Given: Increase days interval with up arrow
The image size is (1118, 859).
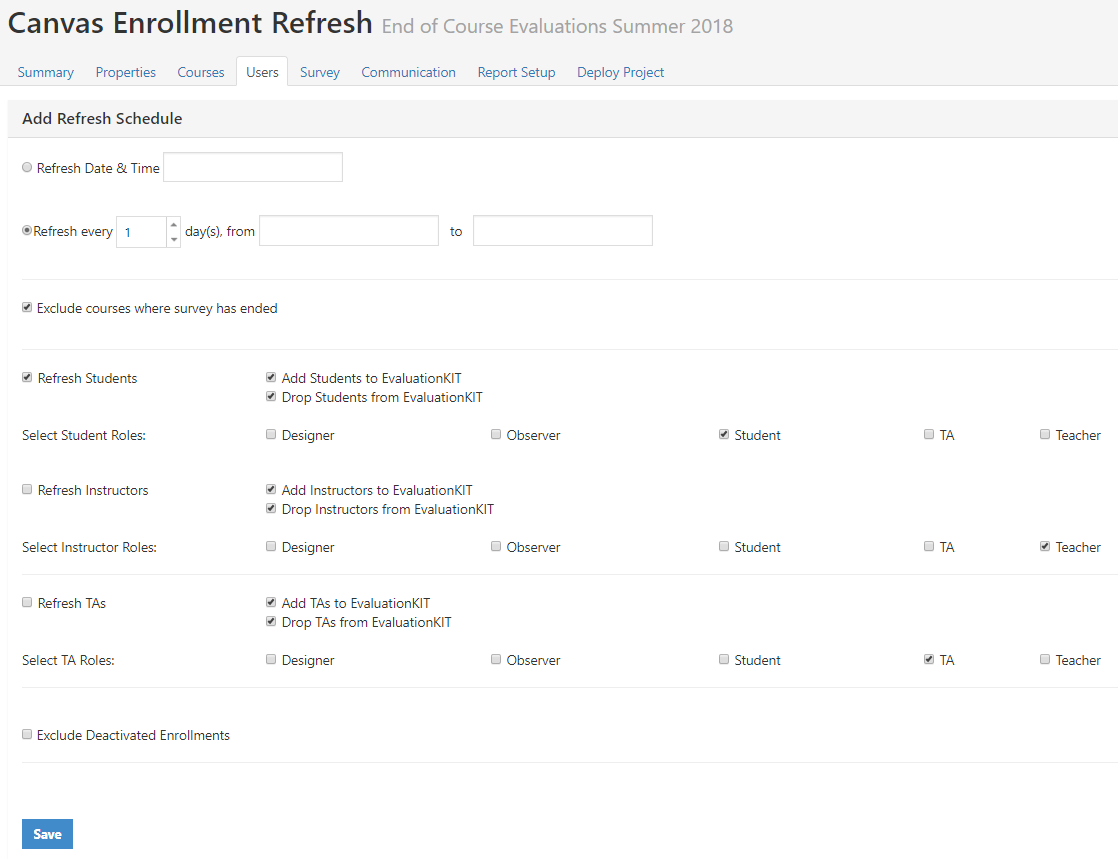Looking at the screenshot, I should [173, 225].
